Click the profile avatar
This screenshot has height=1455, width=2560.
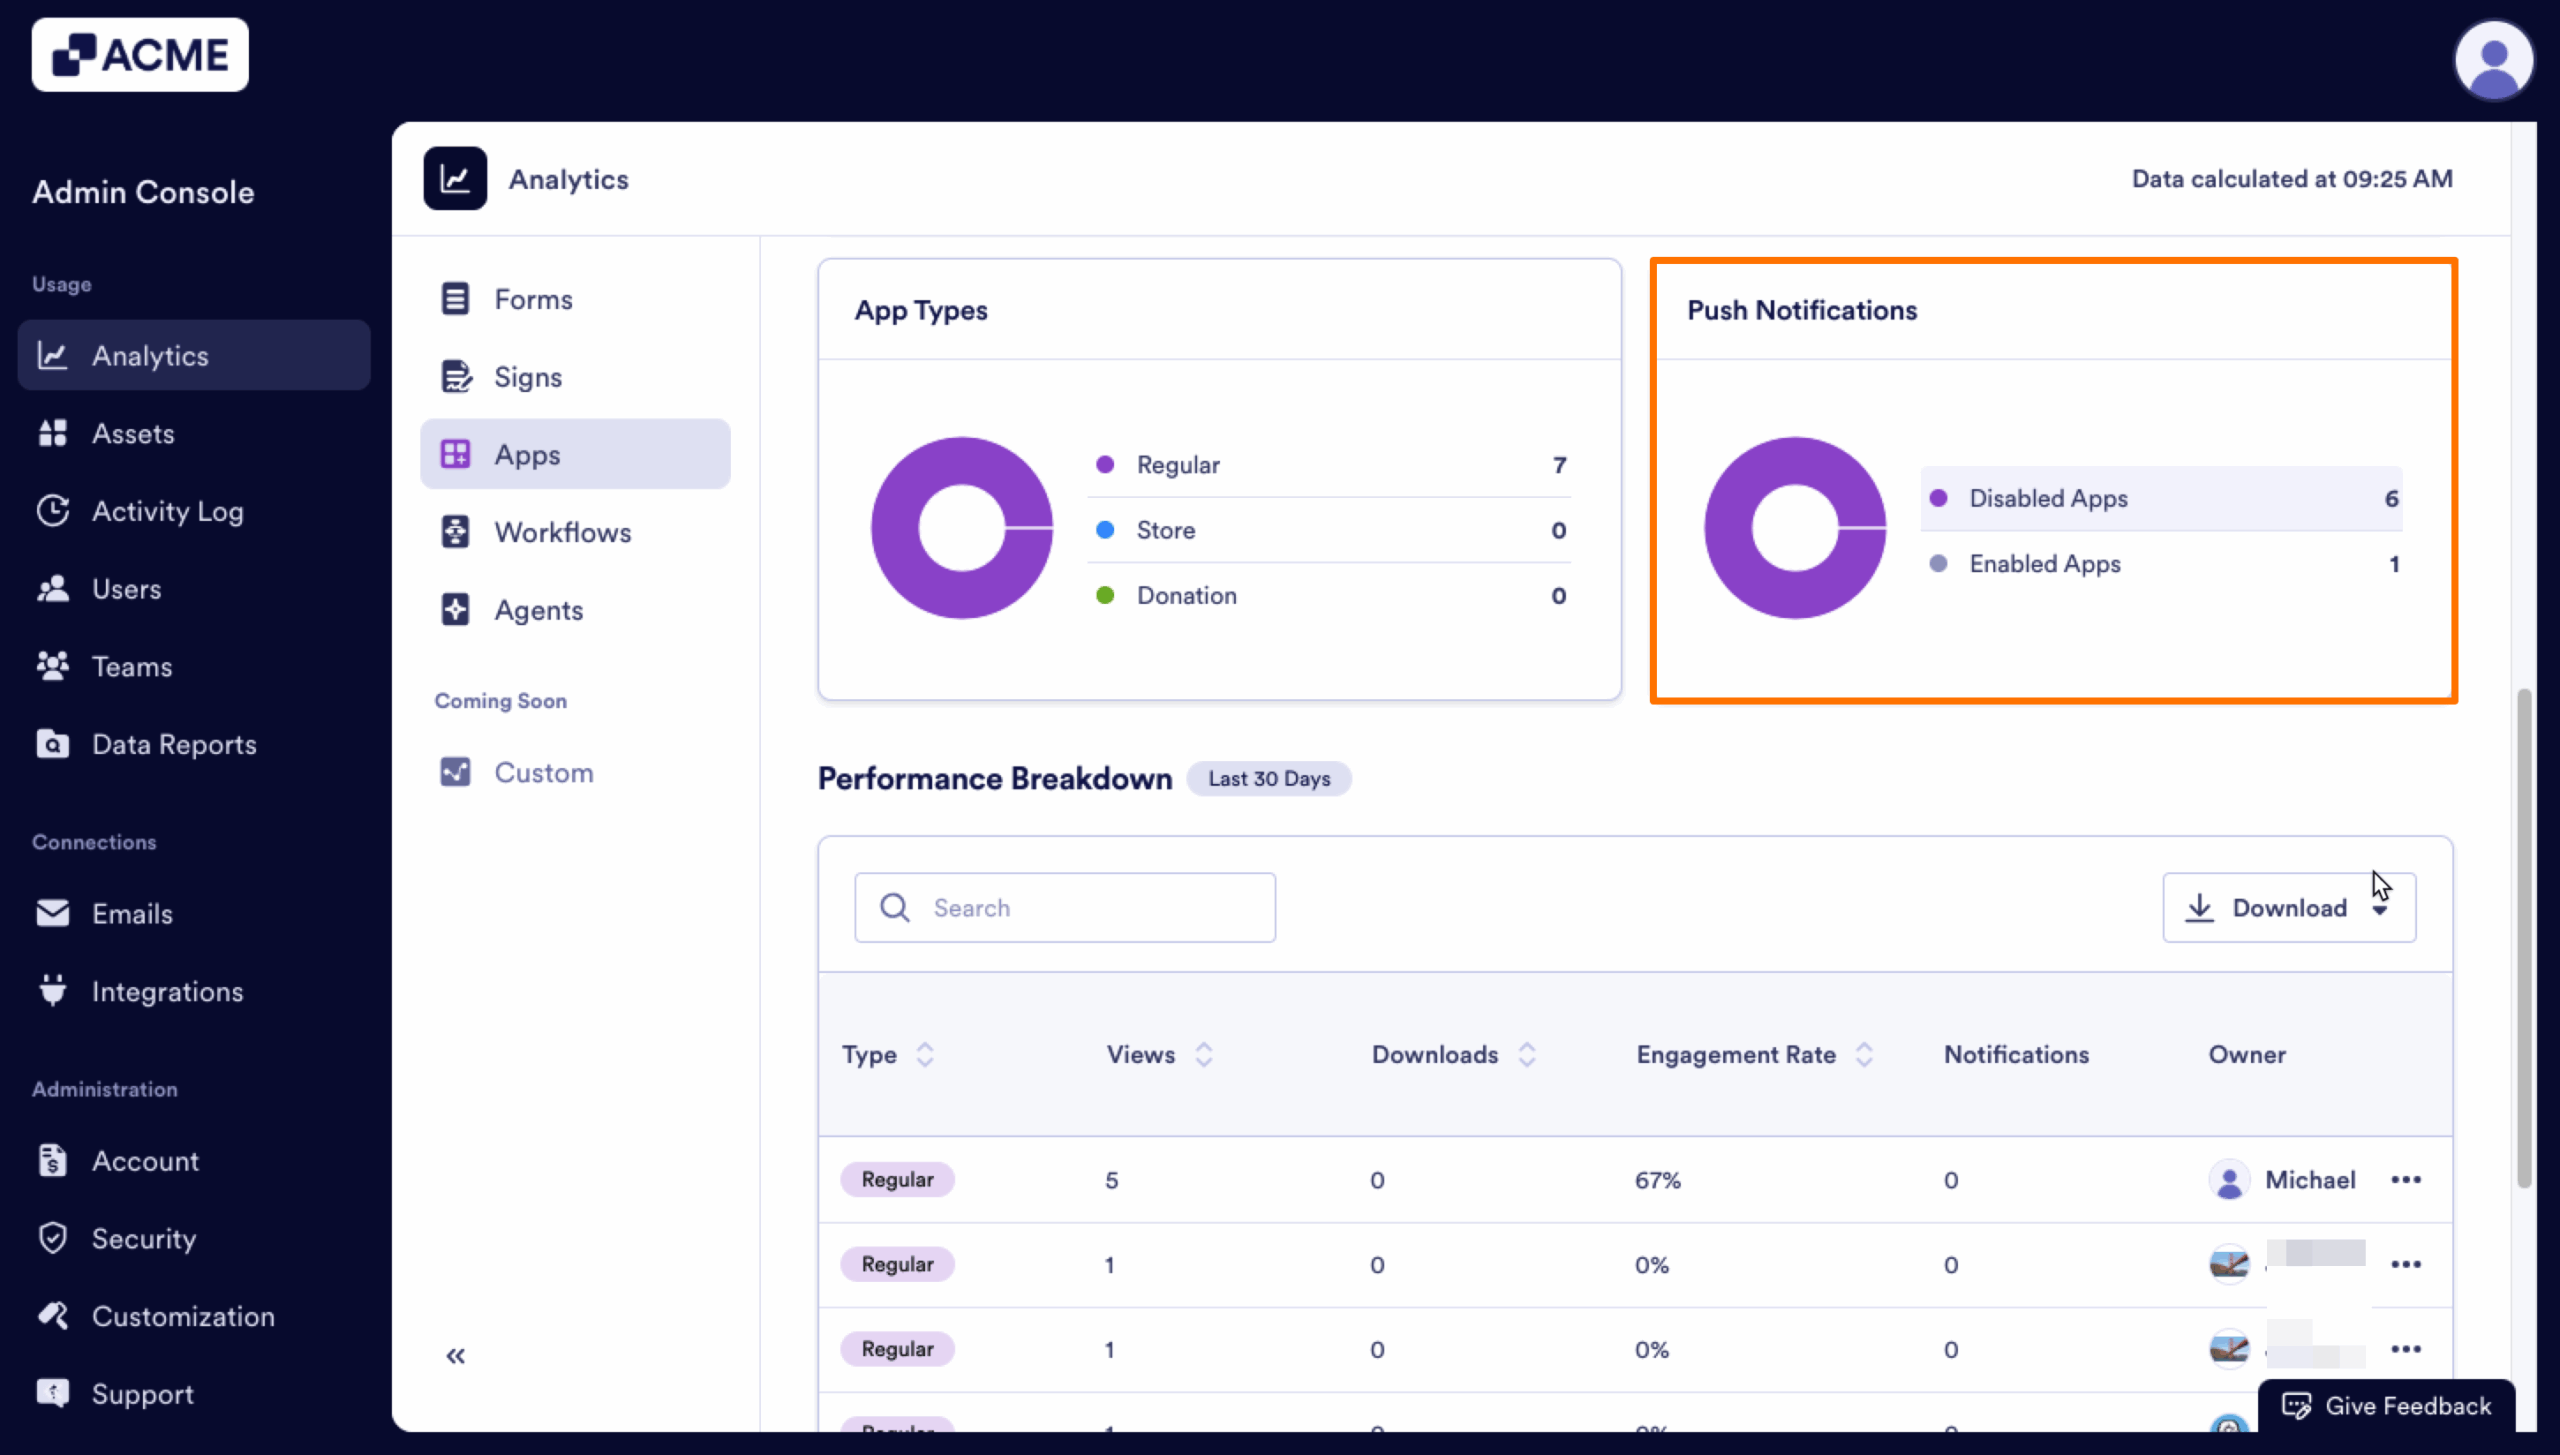[2492, 60]
